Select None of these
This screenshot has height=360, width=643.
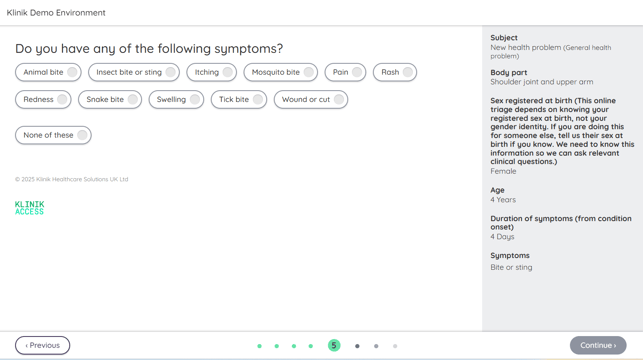[53, 135]
